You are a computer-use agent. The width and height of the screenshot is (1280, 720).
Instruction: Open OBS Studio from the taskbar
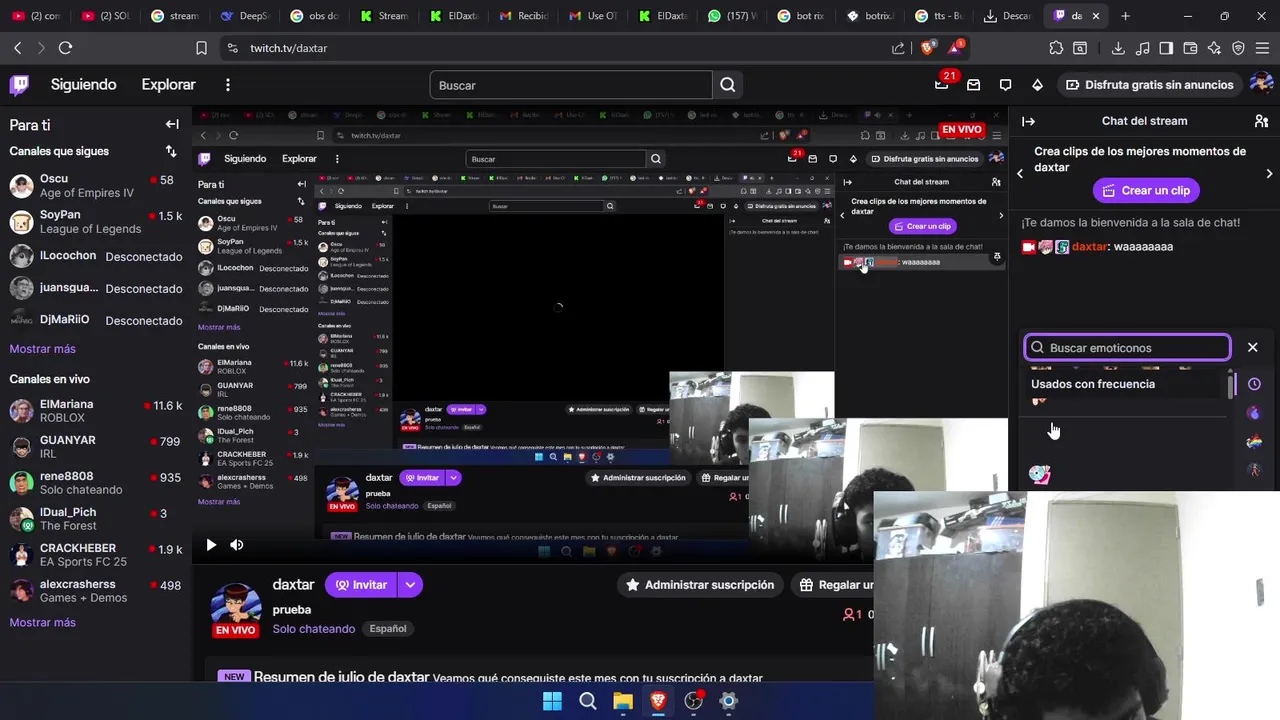coord(693,702)
